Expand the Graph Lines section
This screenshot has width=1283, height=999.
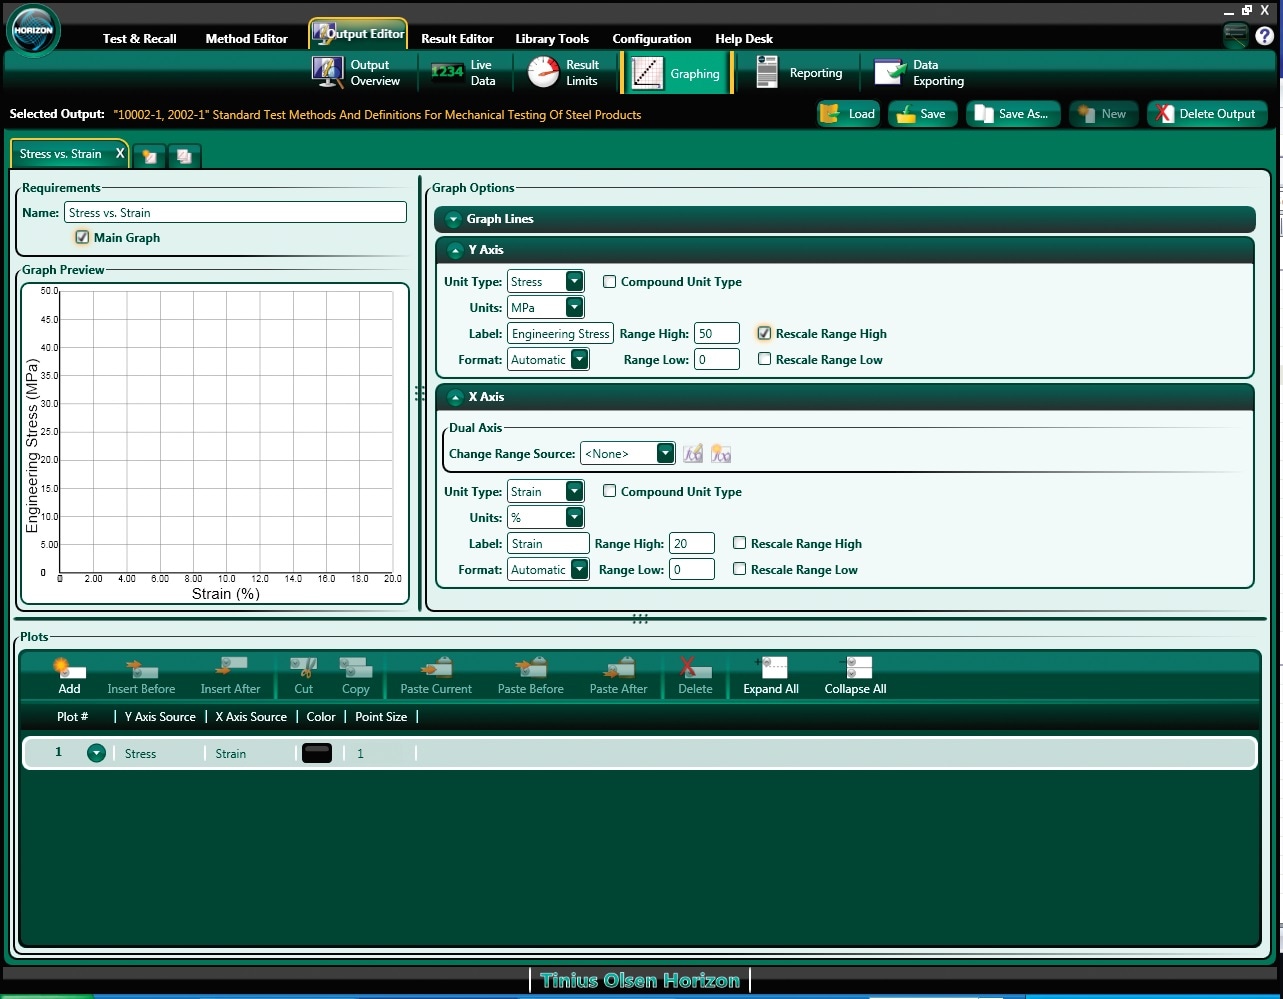[x=453, y=220]
